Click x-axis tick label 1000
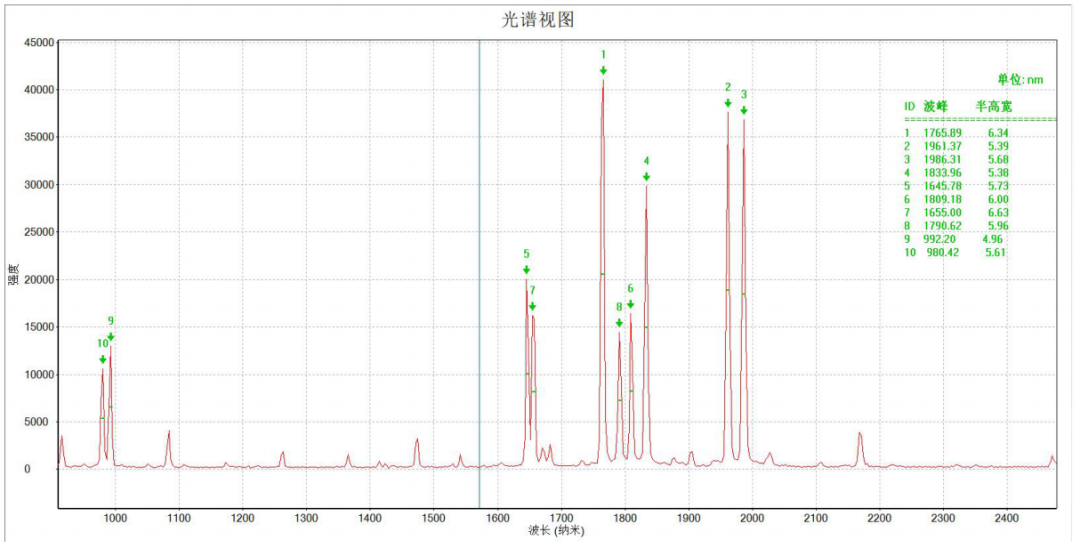1080x548 pixels. coord(115,516)
